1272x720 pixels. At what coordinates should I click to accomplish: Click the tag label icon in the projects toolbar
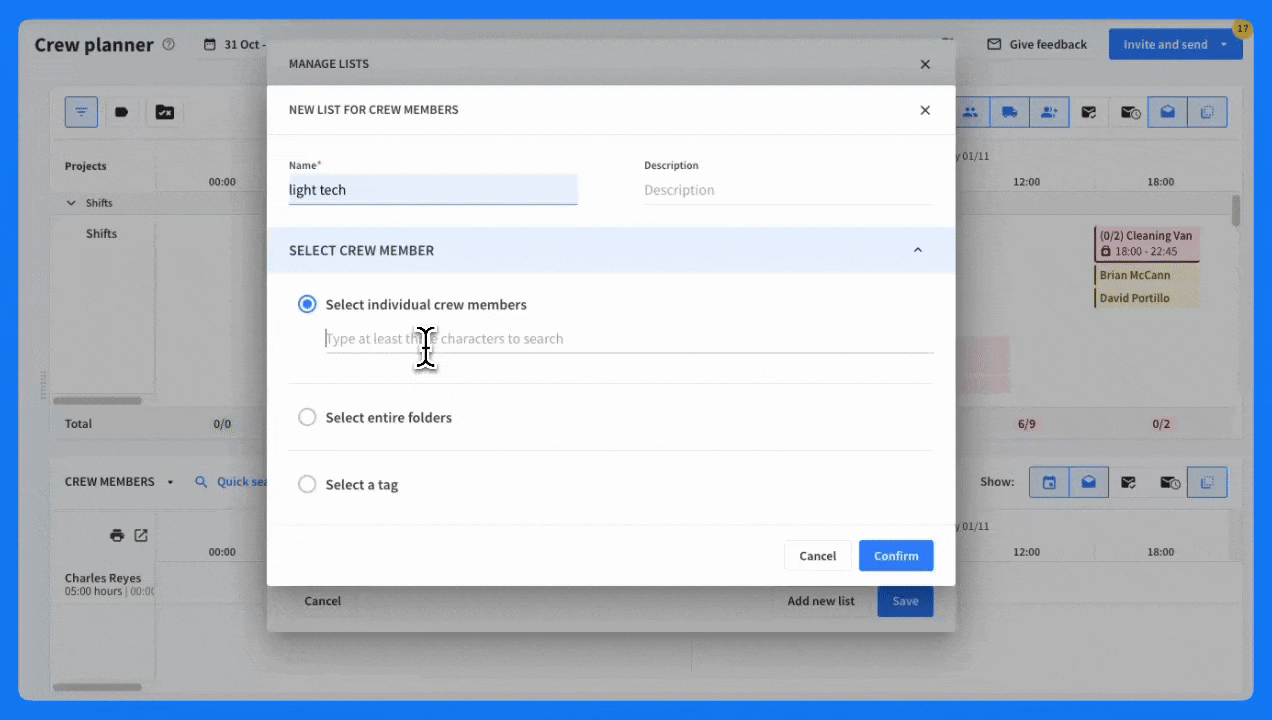tap(122, 112)
